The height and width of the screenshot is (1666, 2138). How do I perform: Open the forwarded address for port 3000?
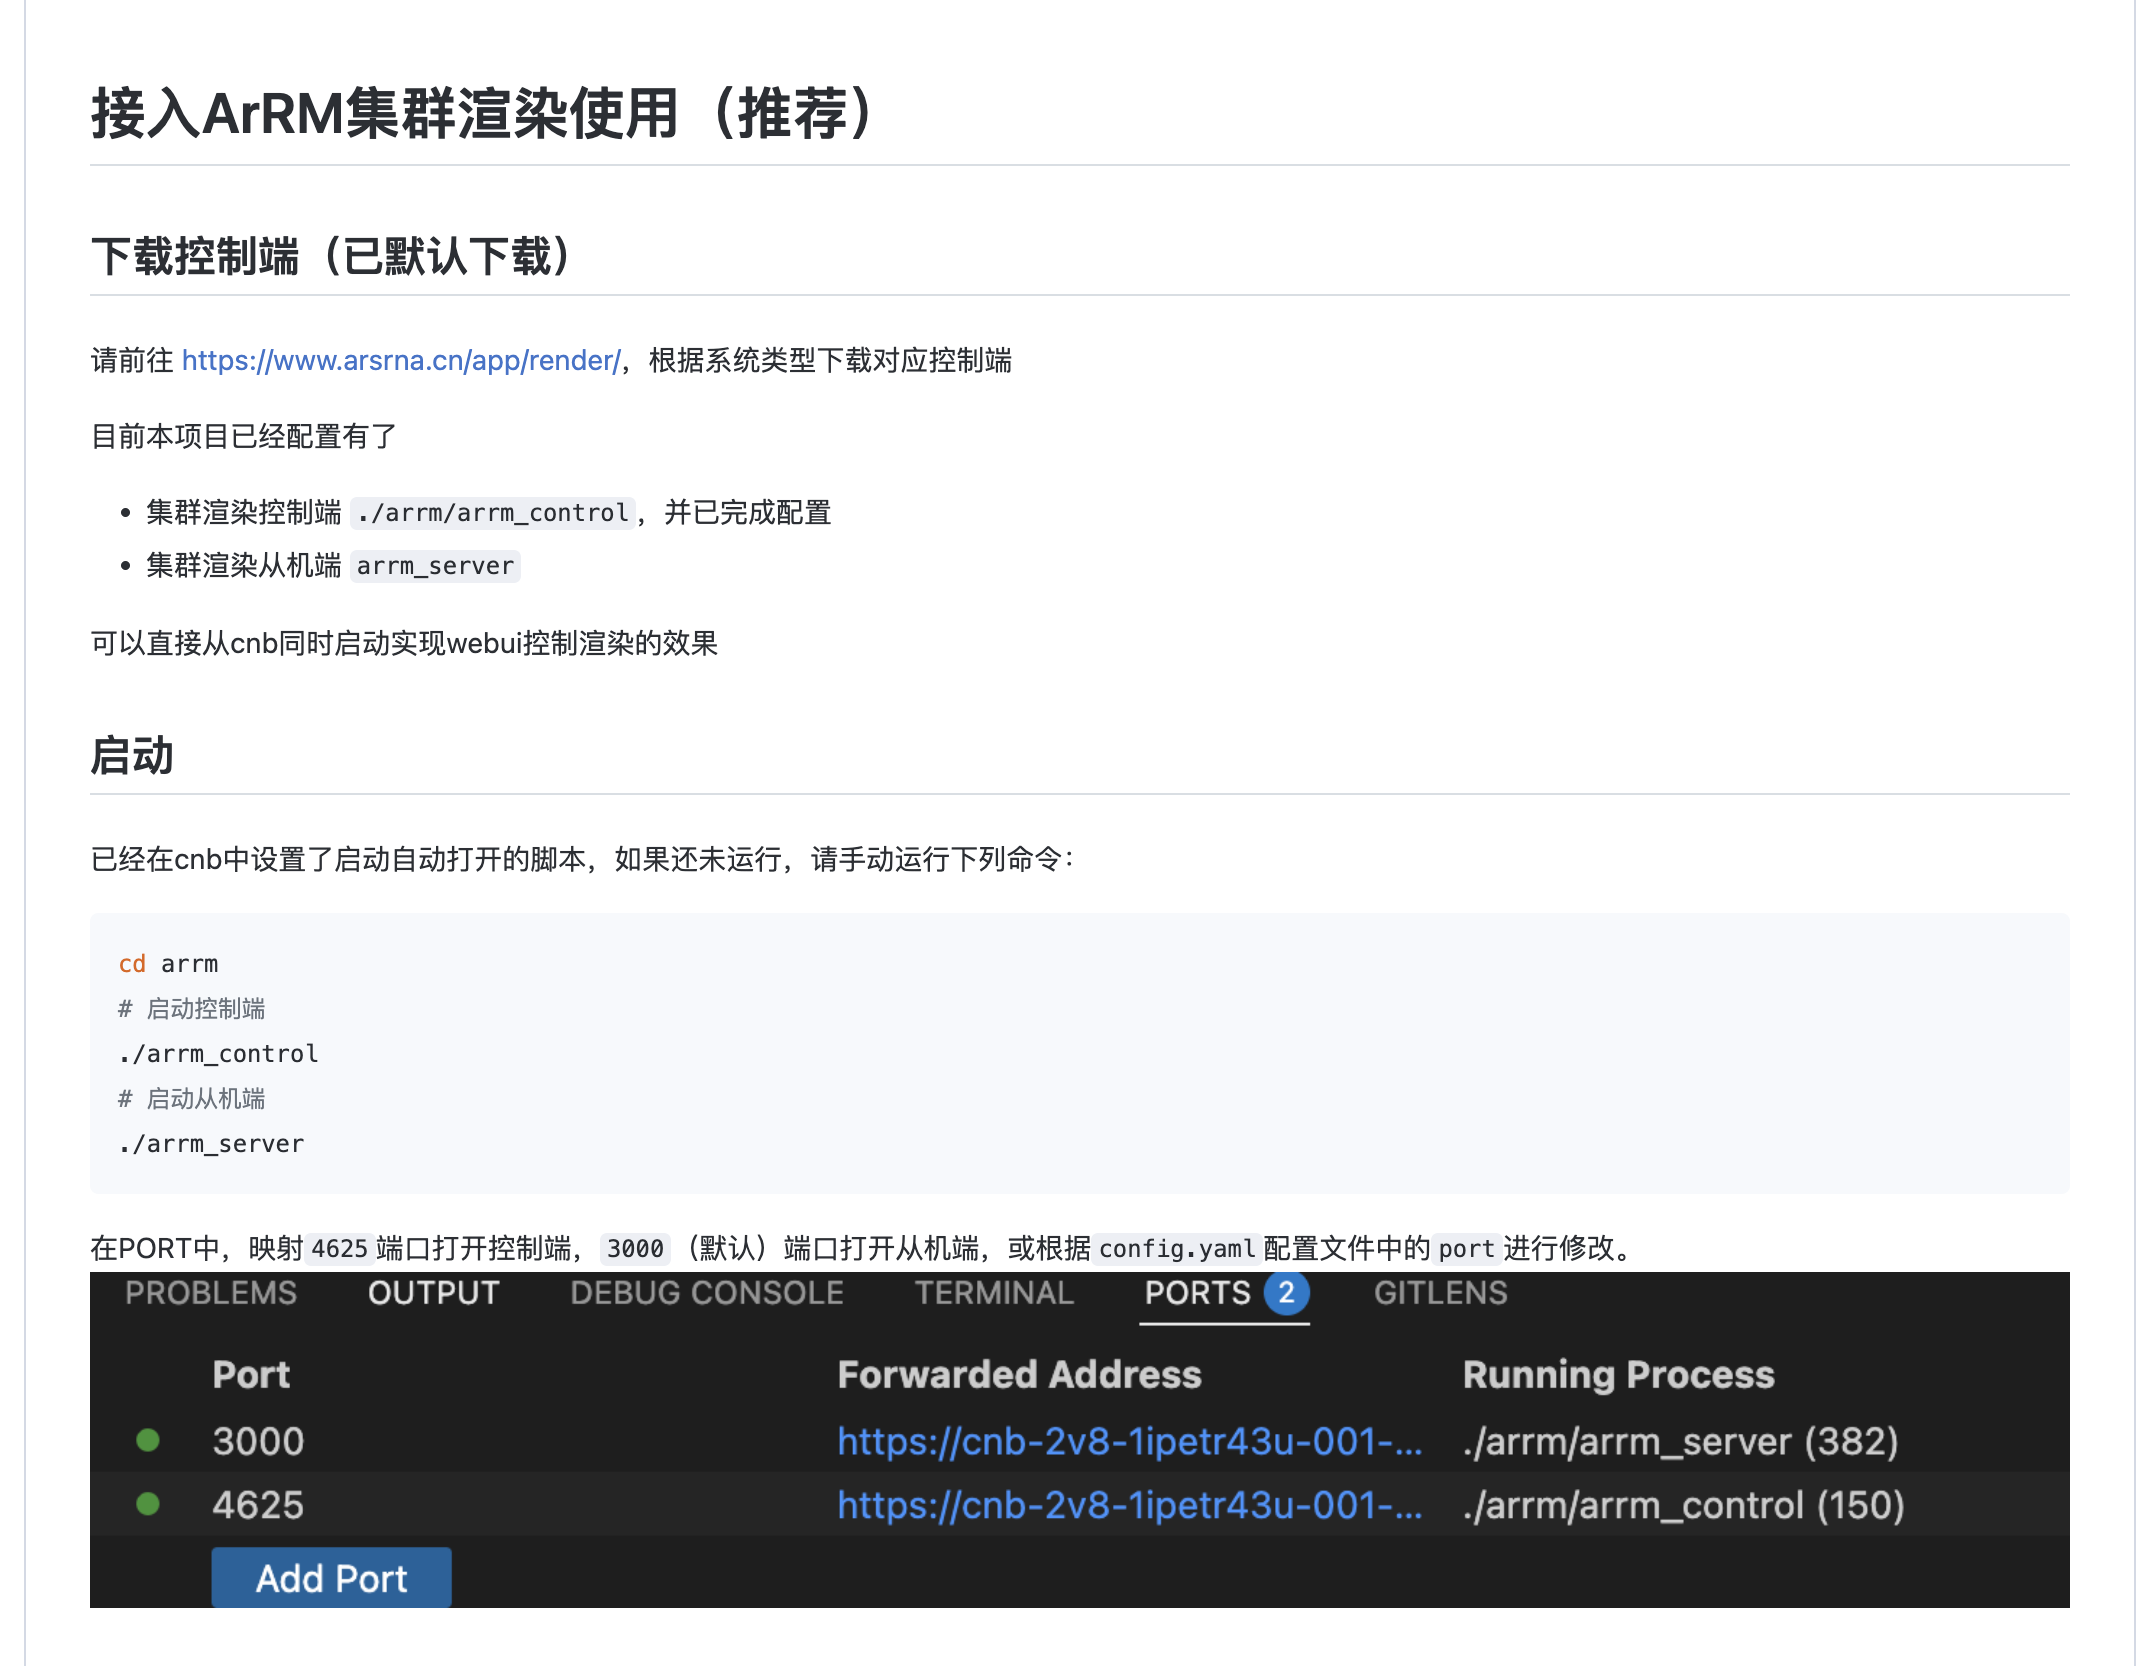click(x=1130, y=1443)
